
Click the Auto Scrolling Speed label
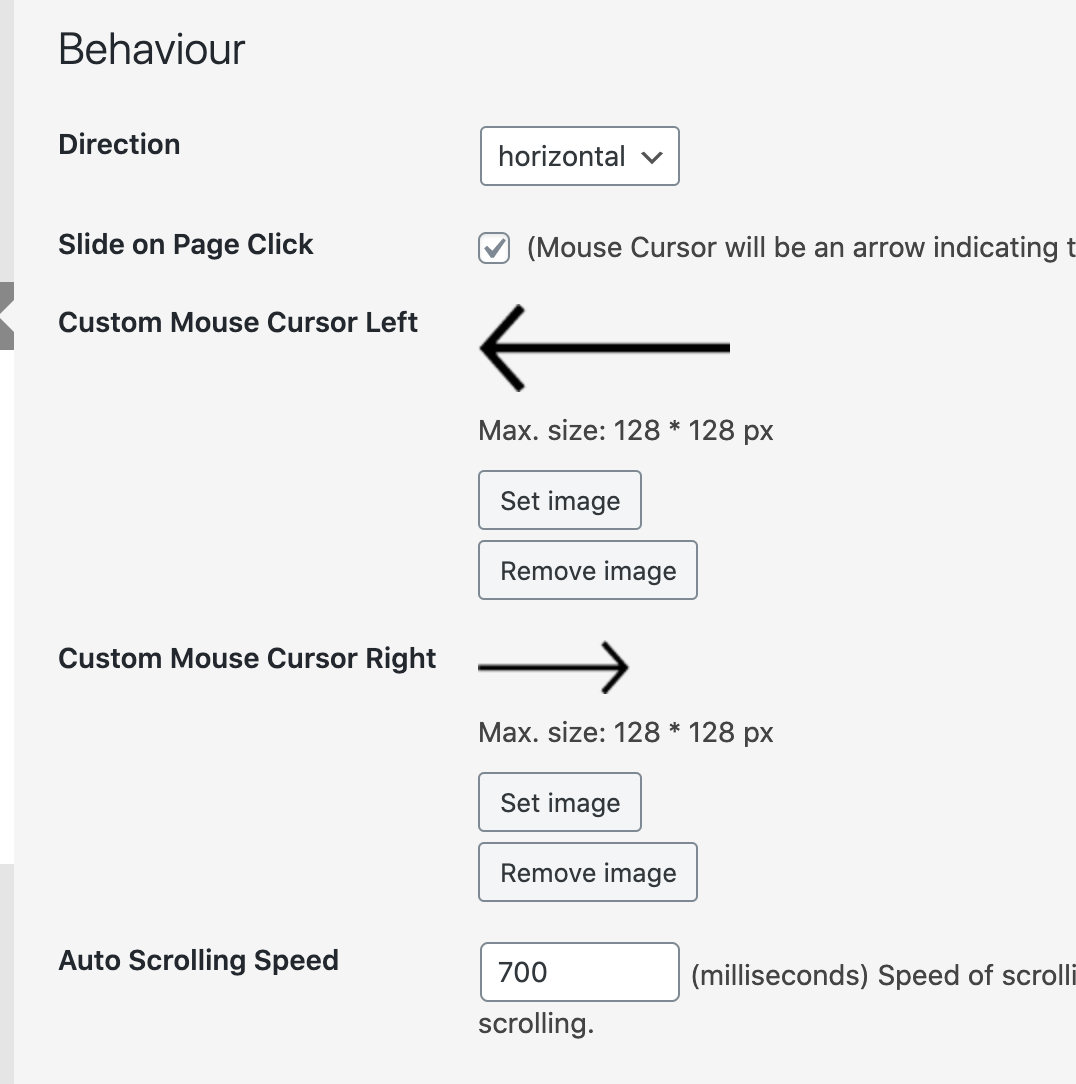198,960
